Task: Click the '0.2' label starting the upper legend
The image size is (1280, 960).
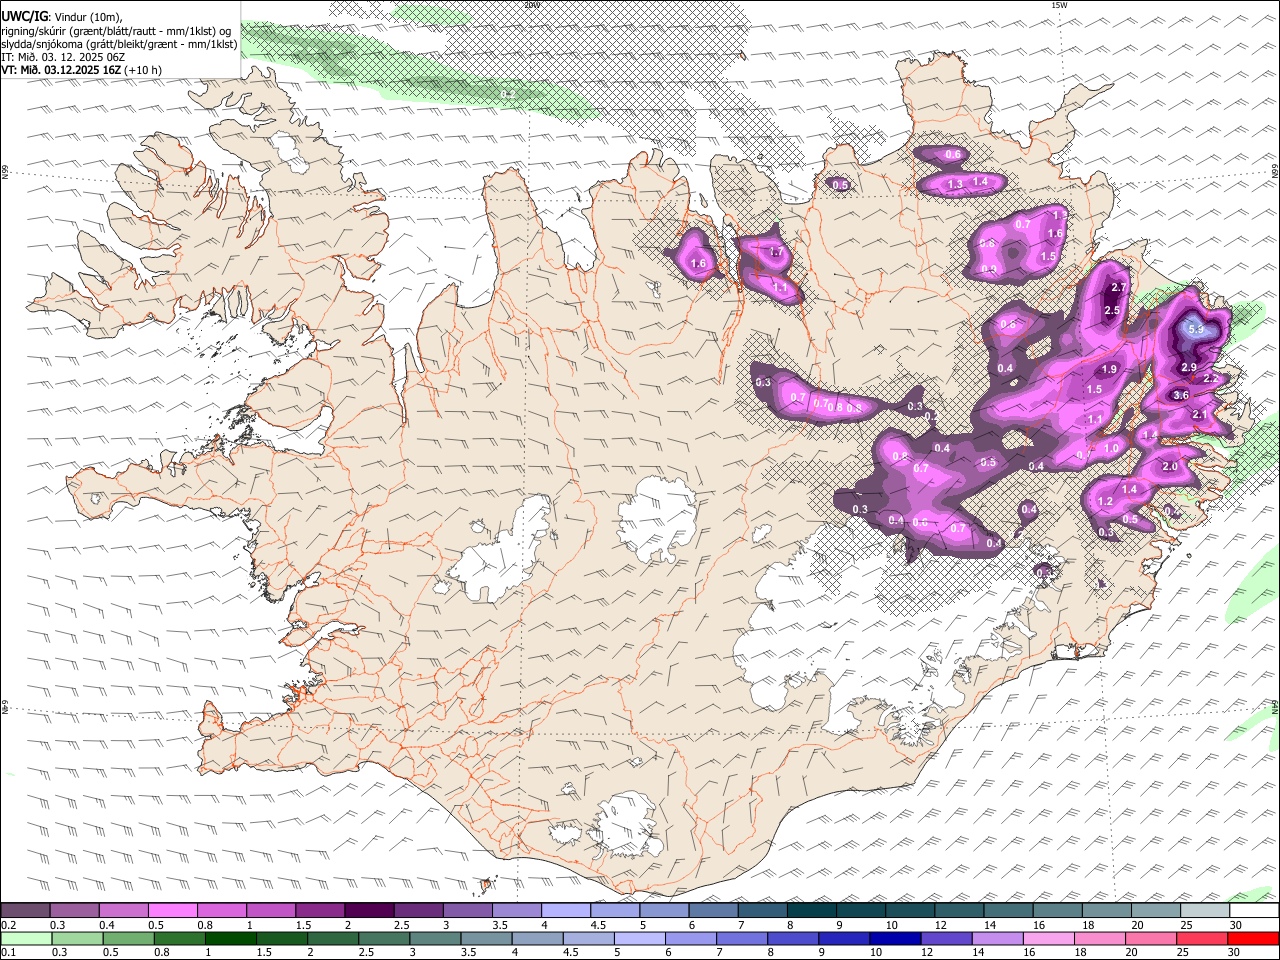Action: pos(7,925)
